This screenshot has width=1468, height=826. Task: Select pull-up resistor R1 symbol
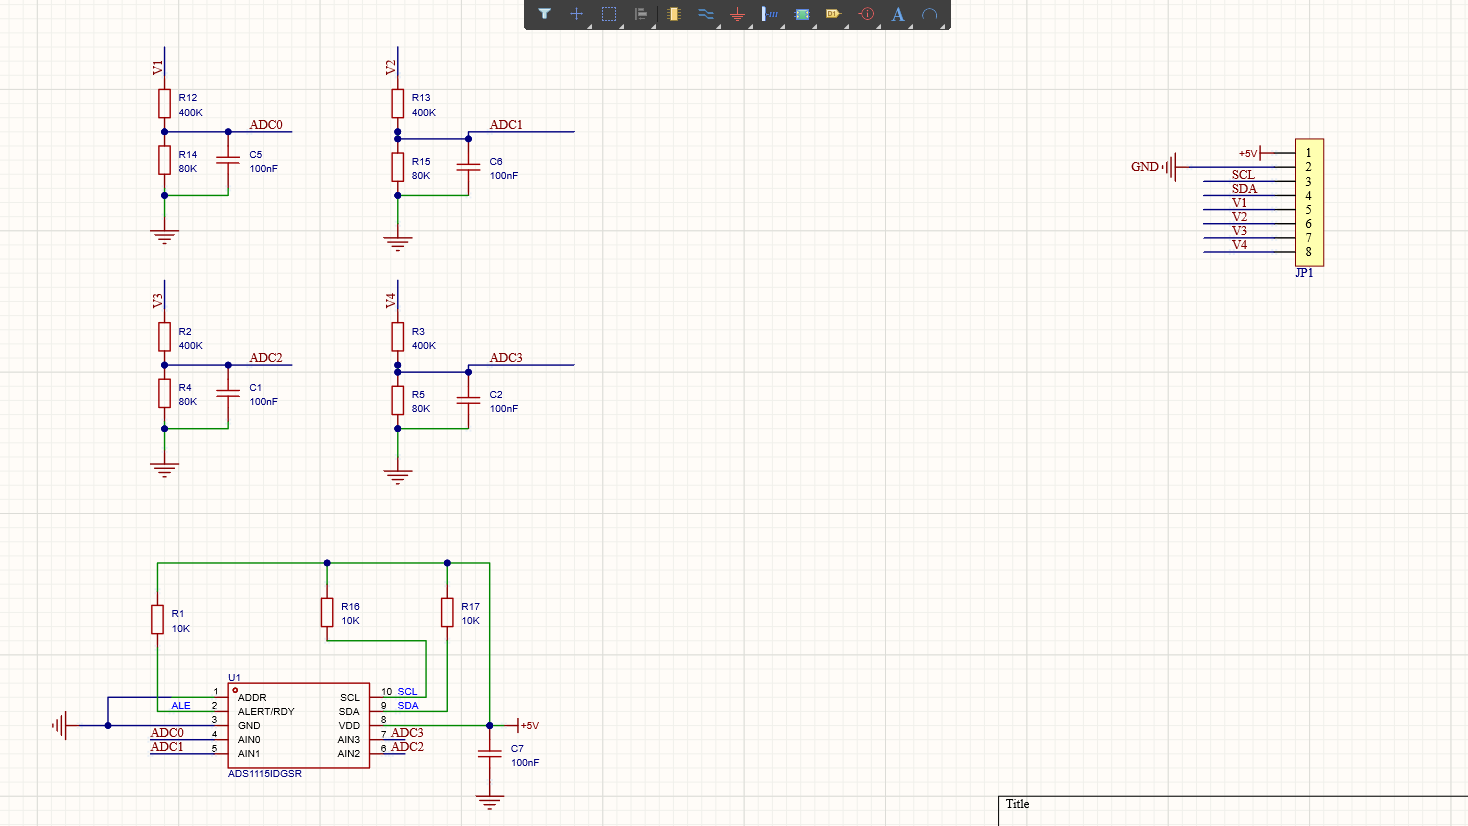[x=157, y=619]
